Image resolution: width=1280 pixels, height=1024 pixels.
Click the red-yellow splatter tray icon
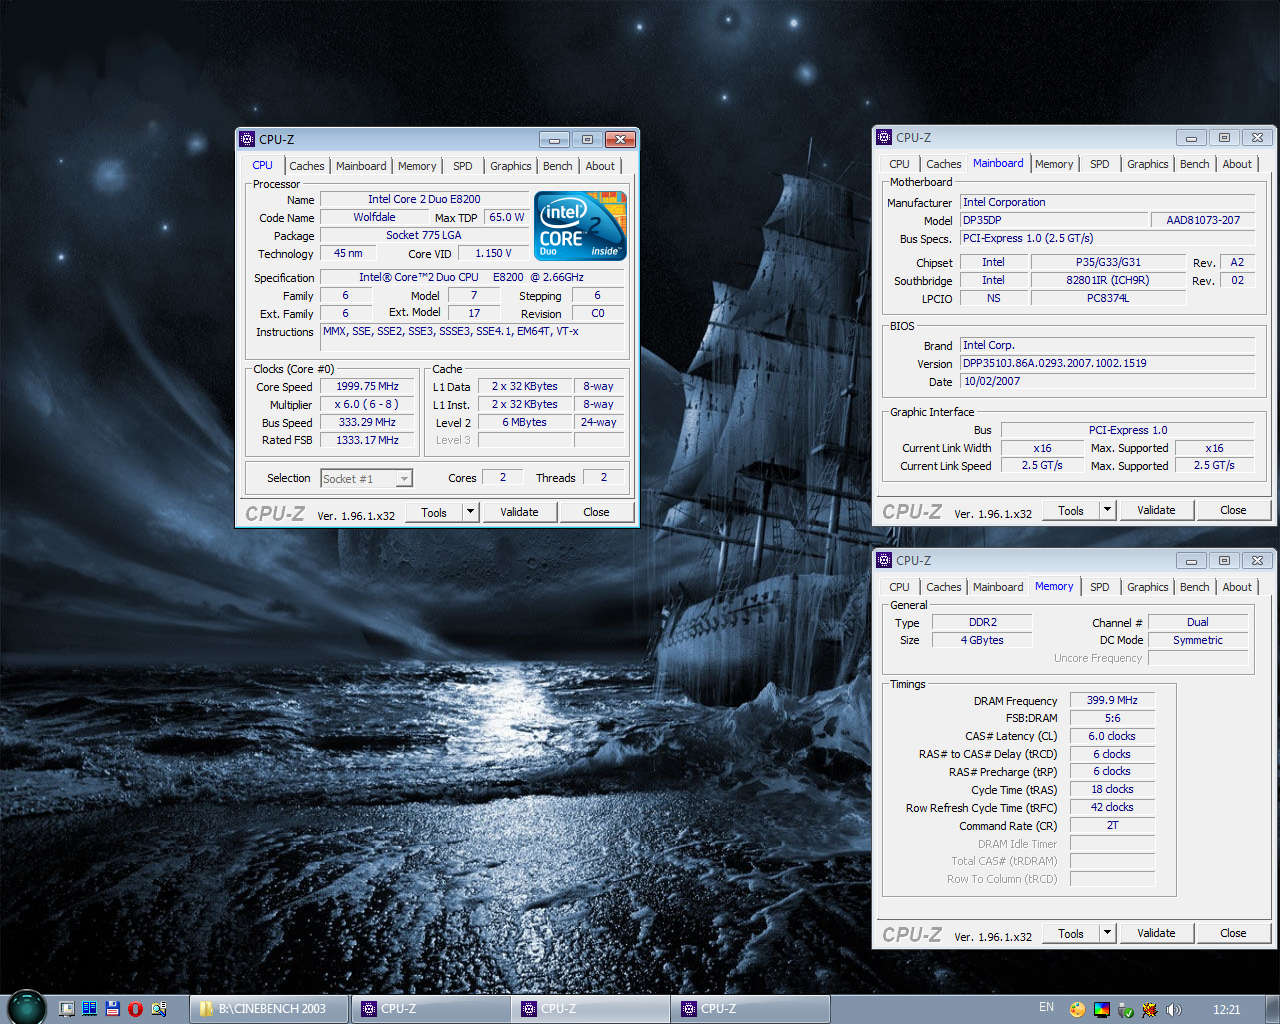coord(1149,1010)
